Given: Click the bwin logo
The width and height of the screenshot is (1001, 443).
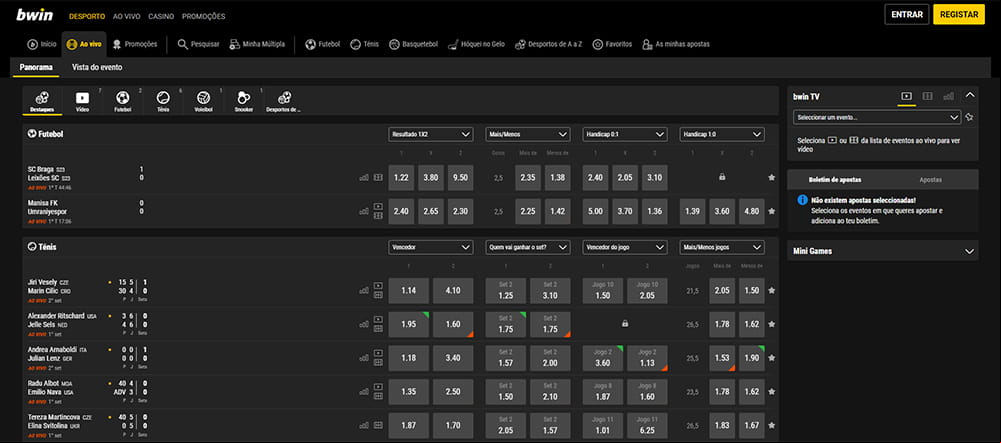Looking at the screenshot, I should tap(34, 15).
